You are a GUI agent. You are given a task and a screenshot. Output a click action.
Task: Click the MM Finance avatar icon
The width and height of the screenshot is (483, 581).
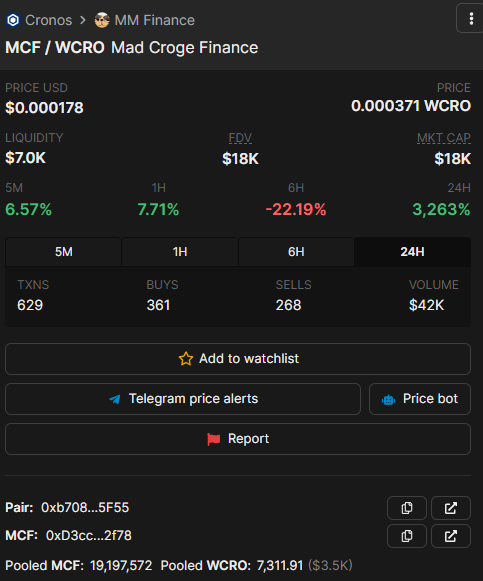pos(102,20)
